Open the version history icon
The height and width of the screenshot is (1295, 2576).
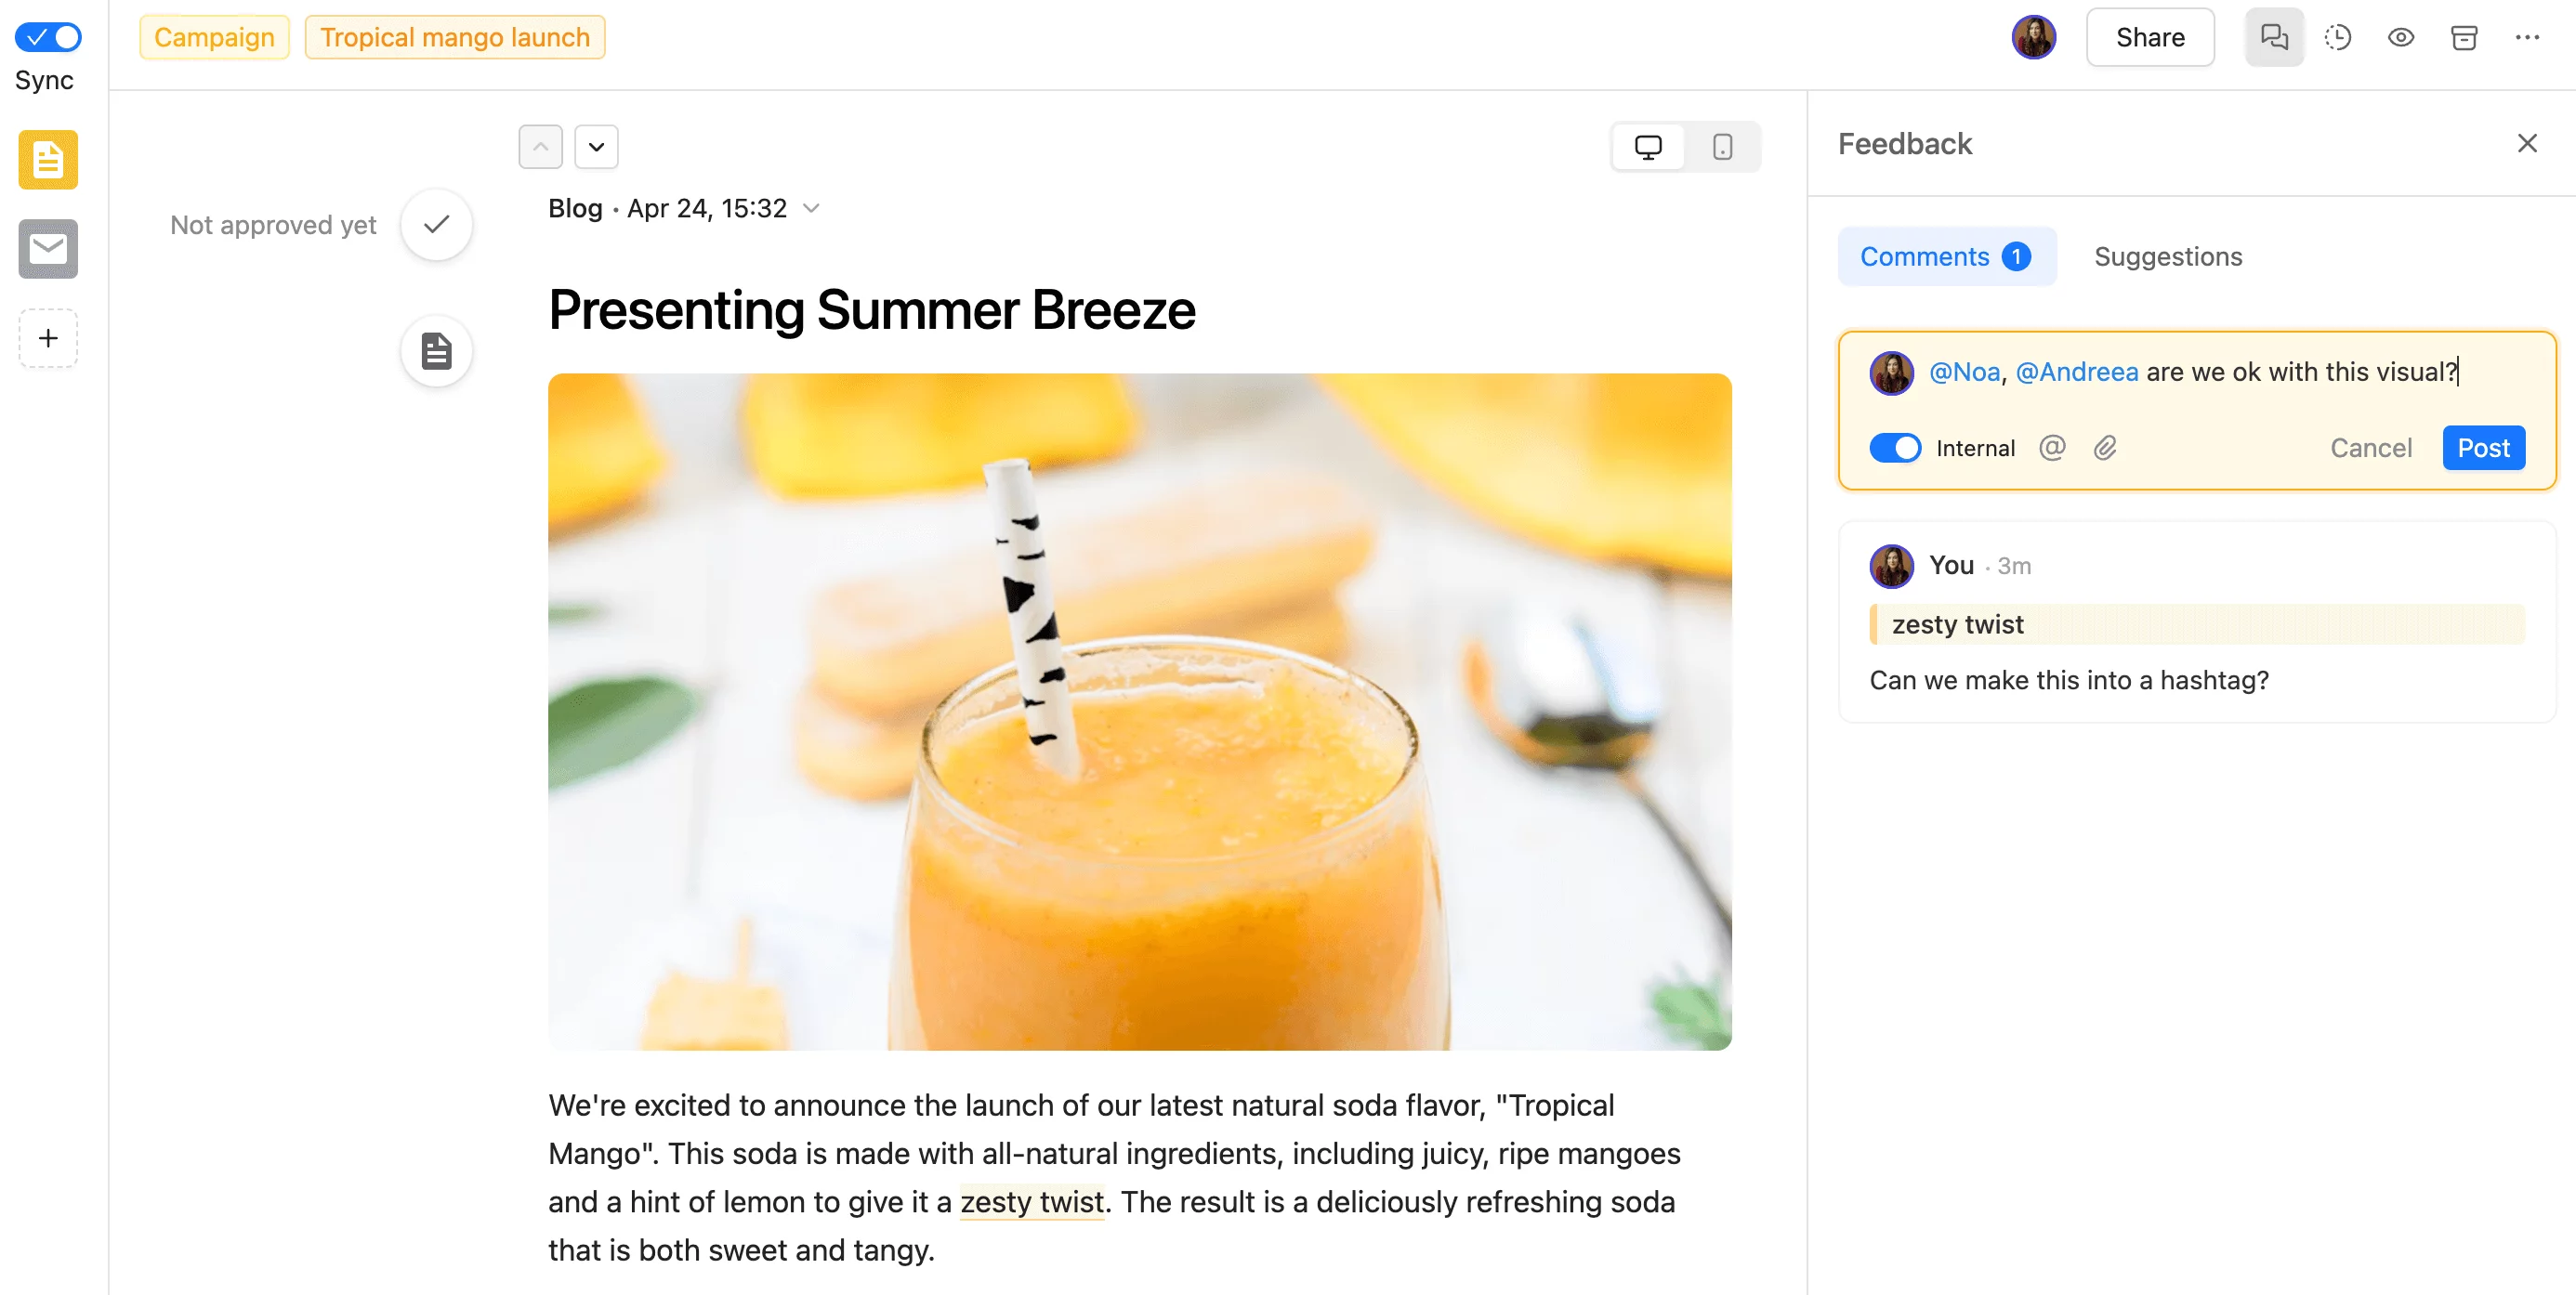[2338, 36]
